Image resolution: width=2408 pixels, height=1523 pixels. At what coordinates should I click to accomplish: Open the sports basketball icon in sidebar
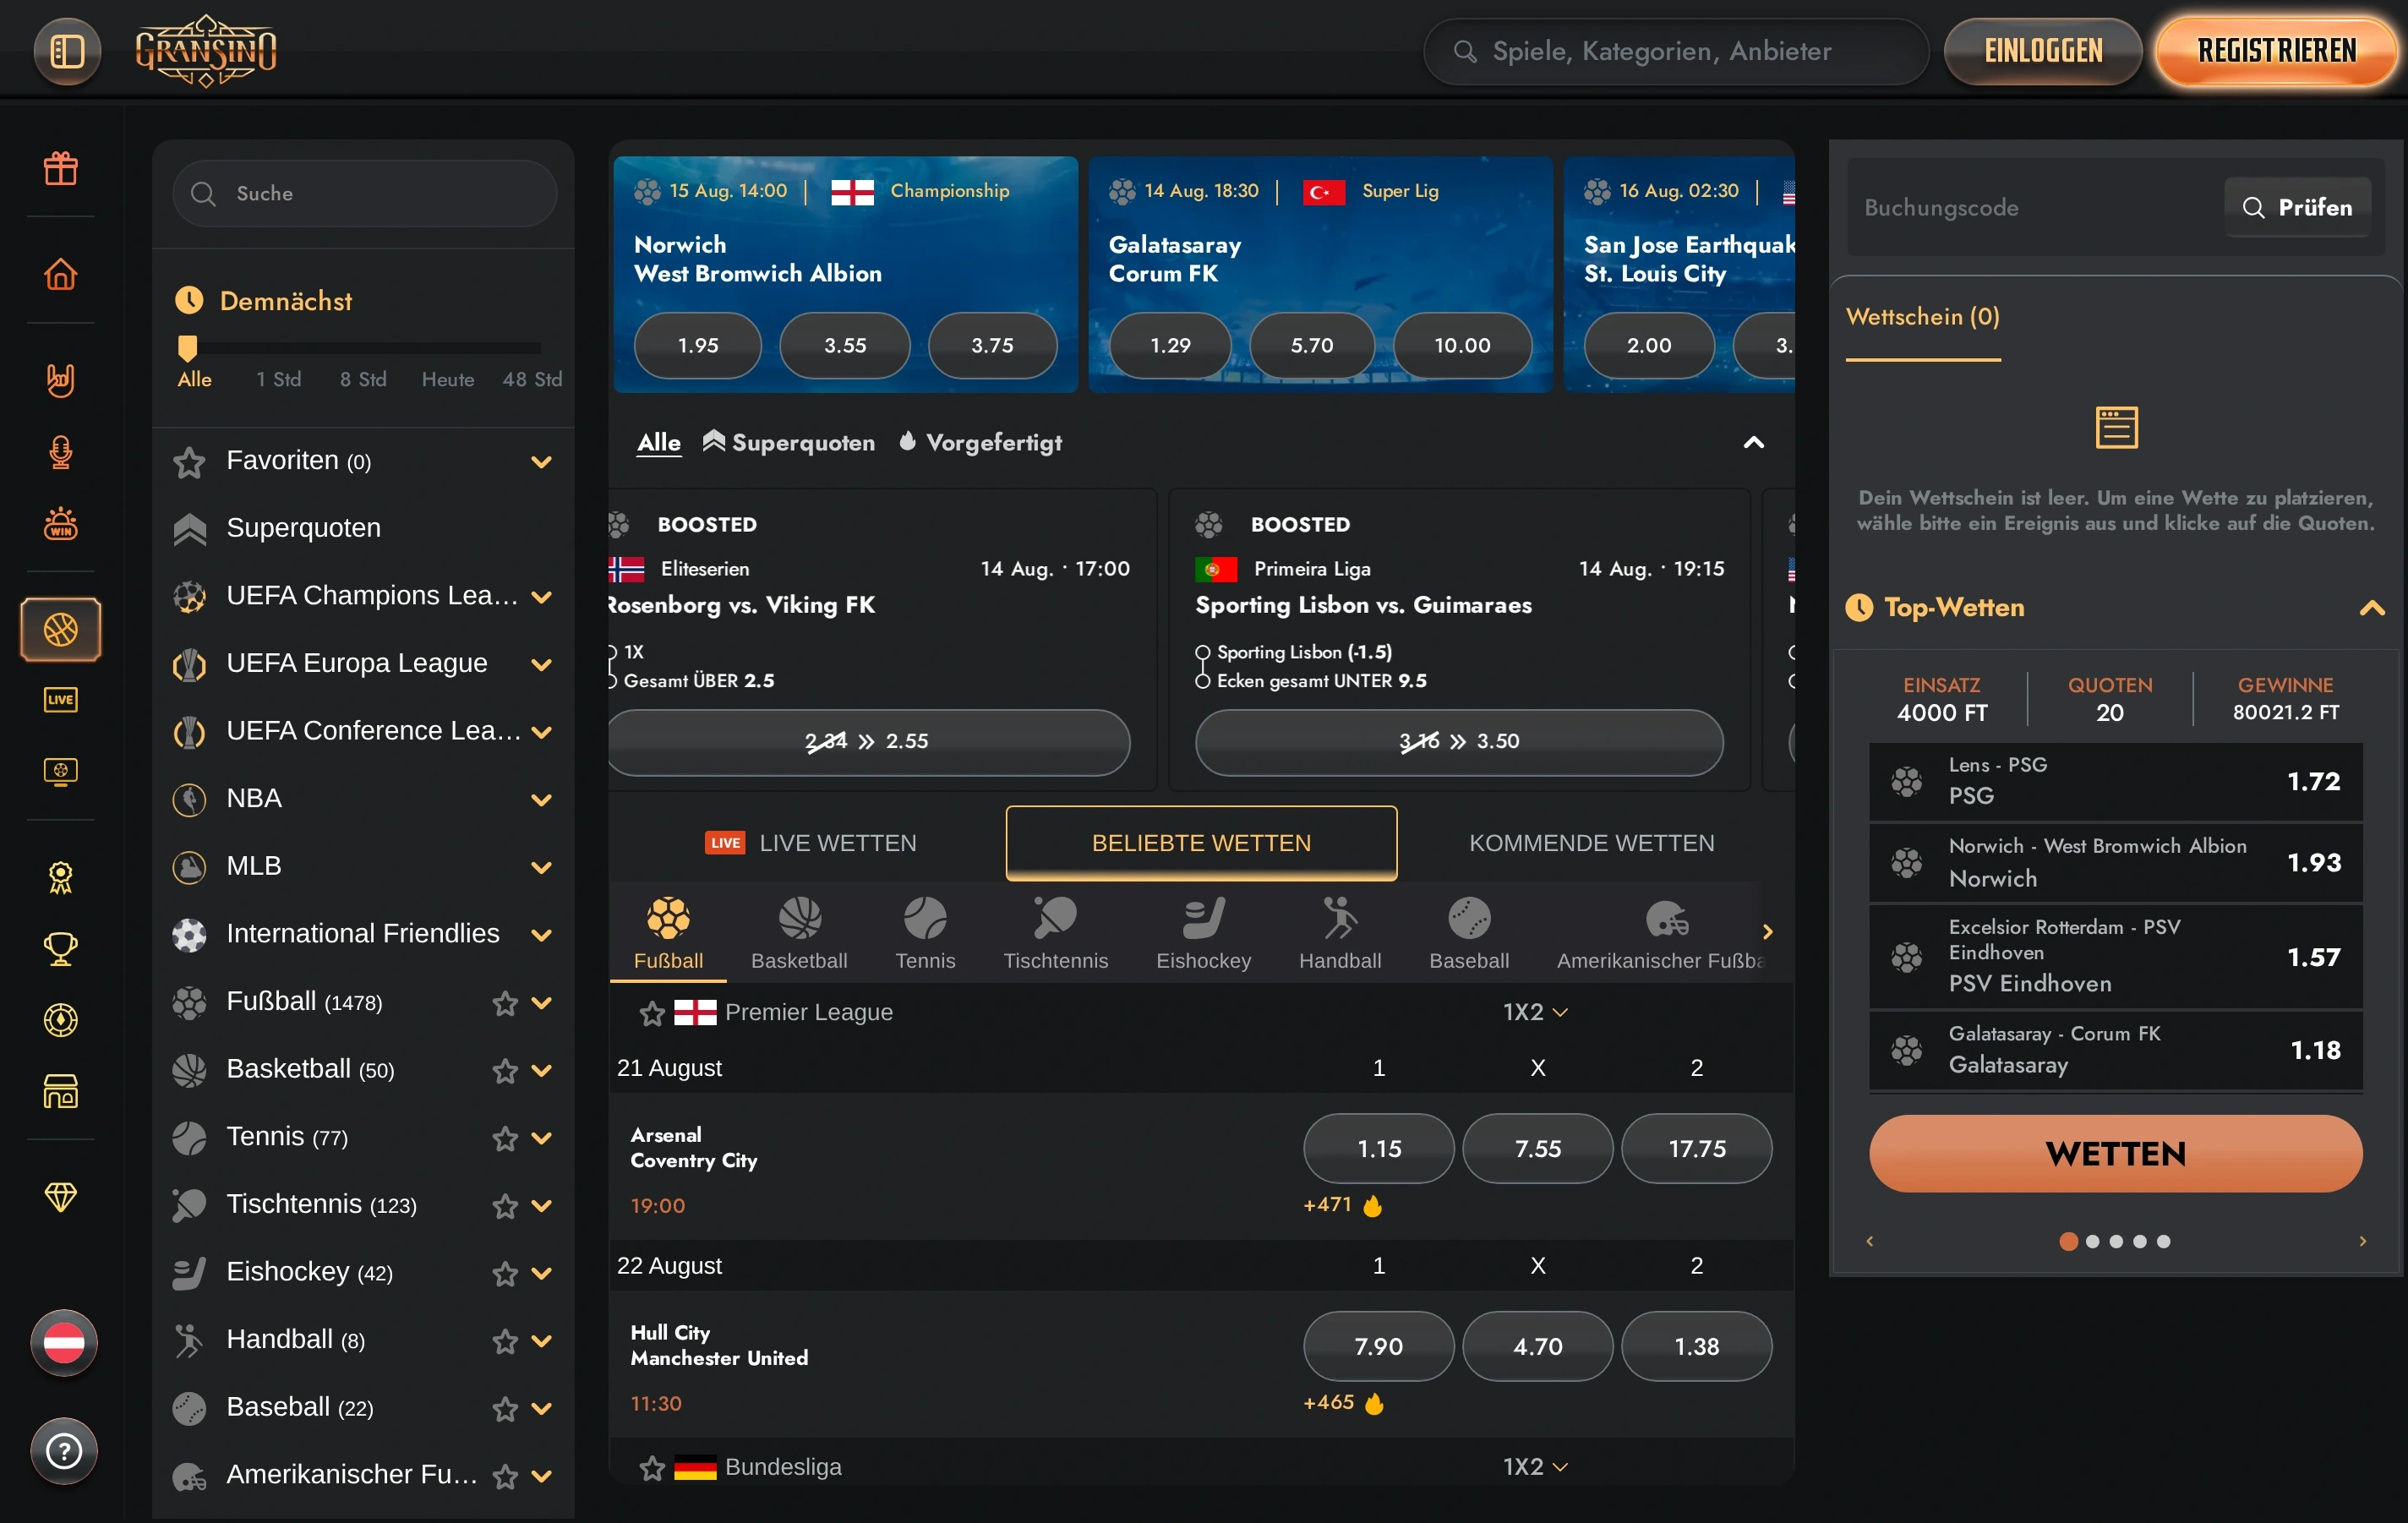click(x=61, y=629)
